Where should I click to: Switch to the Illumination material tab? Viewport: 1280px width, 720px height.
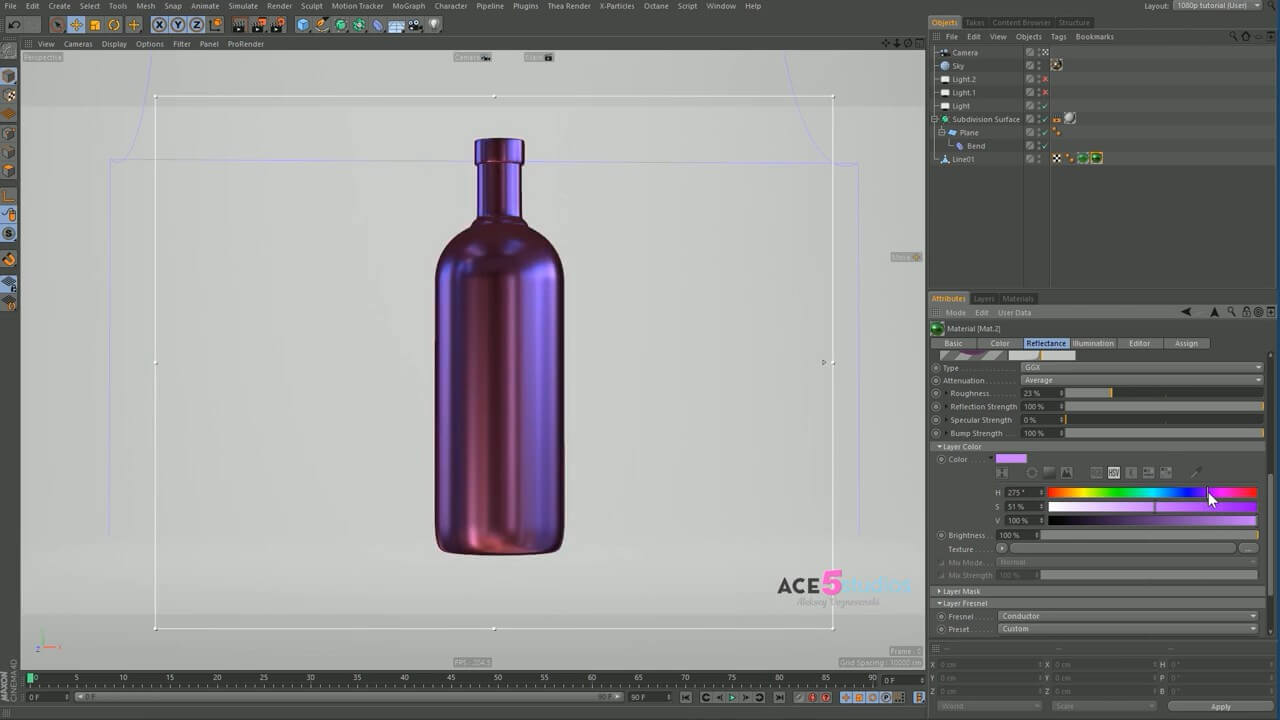click(1092, 343)
